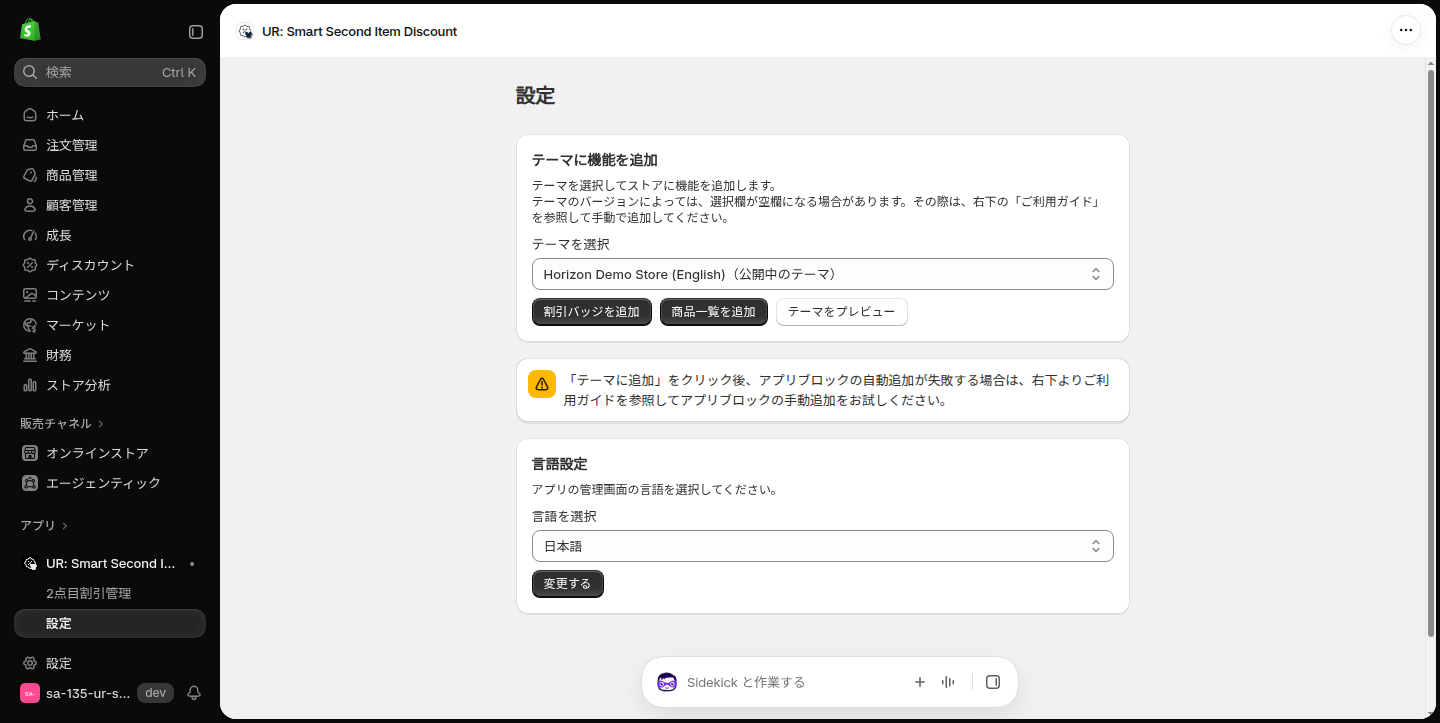Click the notification bell icon
The height and width of the screenshot is (723, 1440).
point(194,693)
